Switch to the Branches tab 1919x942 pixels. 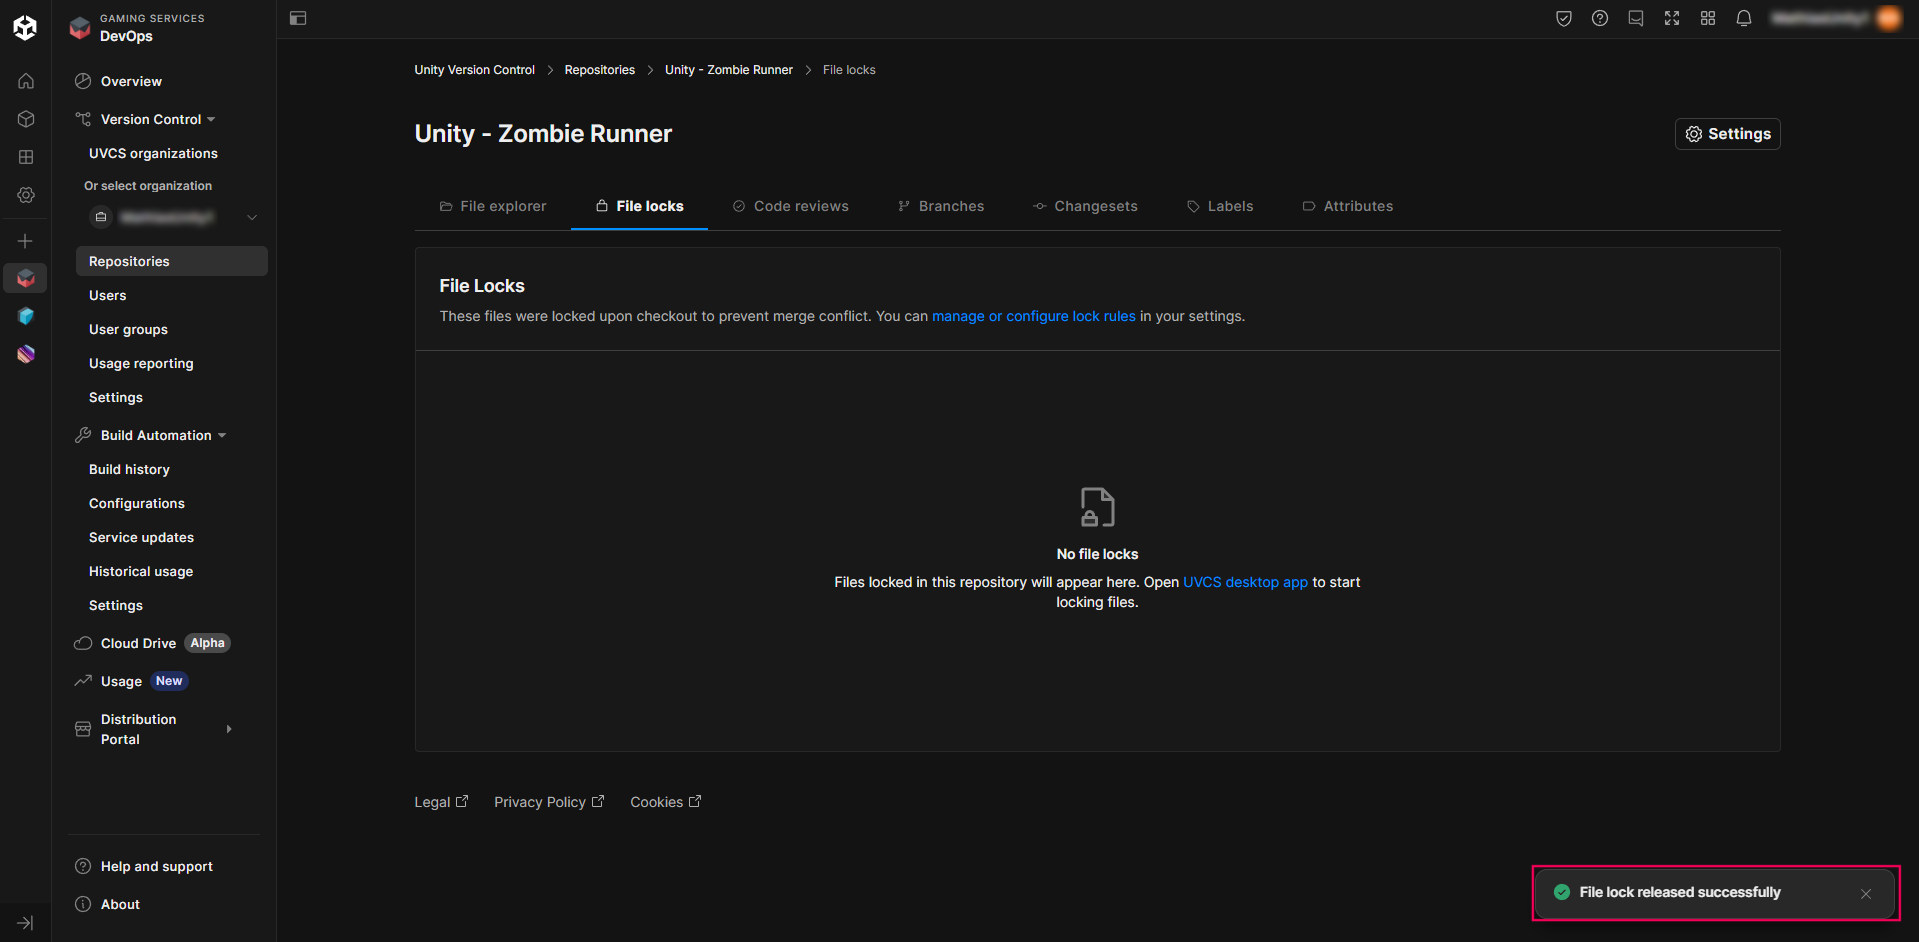tap(941, 206)
